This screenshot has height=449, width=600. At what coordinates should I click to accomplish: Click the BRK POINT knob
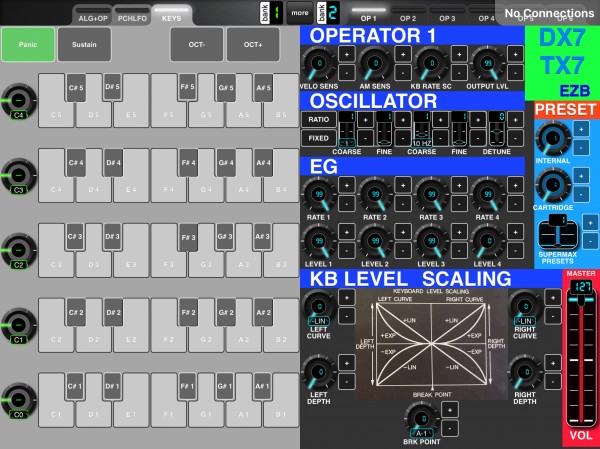coord(421,420)
